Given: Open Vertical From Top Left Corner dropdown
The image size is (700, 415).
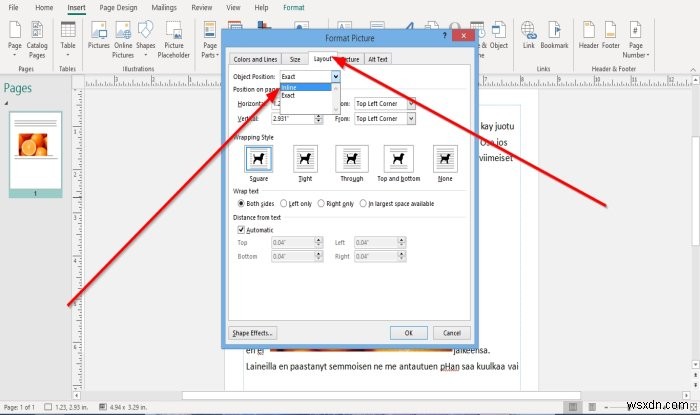Looking at the screenshot, I should (x=411, y=119).
